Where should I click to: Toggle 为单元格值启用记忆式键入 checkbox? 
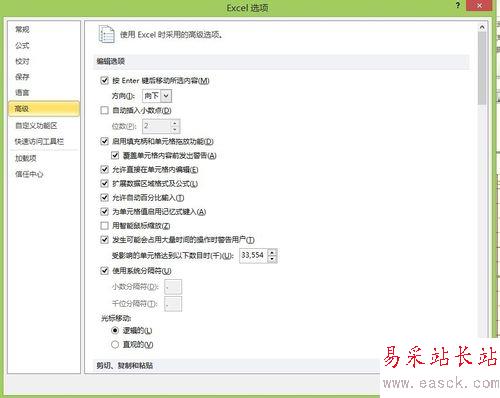pos(104,212)
